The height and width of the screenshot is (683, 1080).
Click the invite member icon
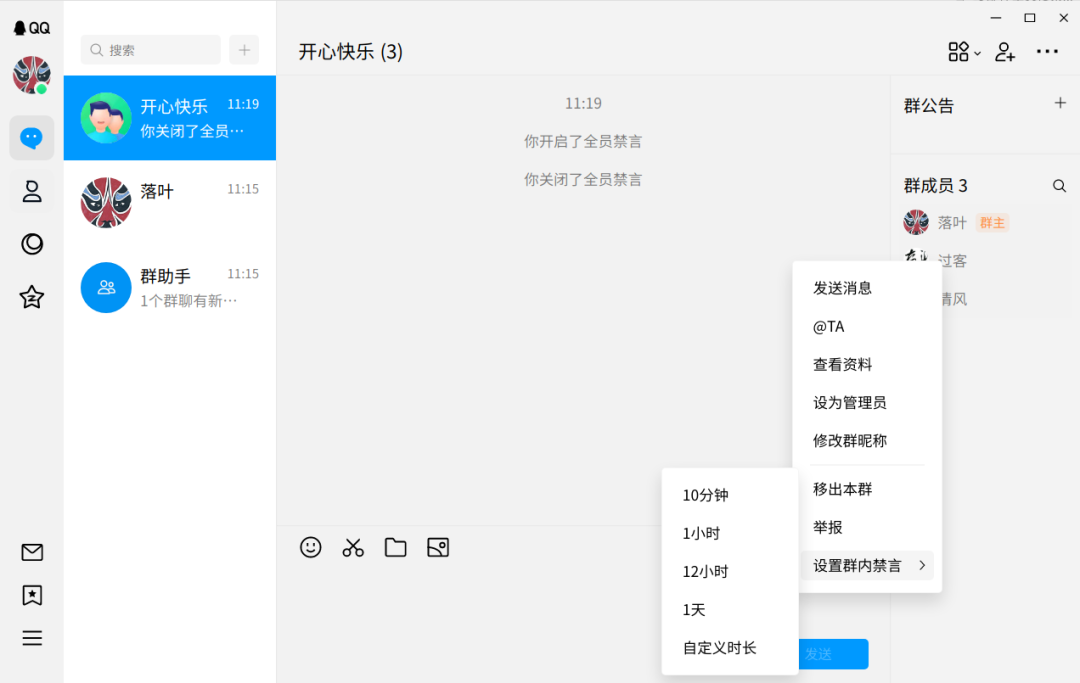1005,52
